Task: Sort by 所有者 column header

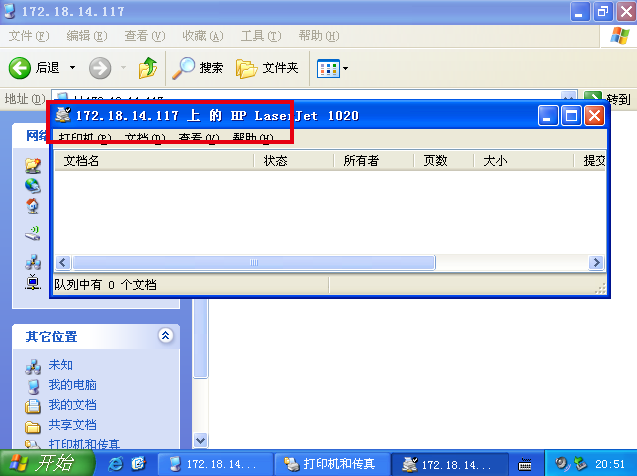Action: 373,161
